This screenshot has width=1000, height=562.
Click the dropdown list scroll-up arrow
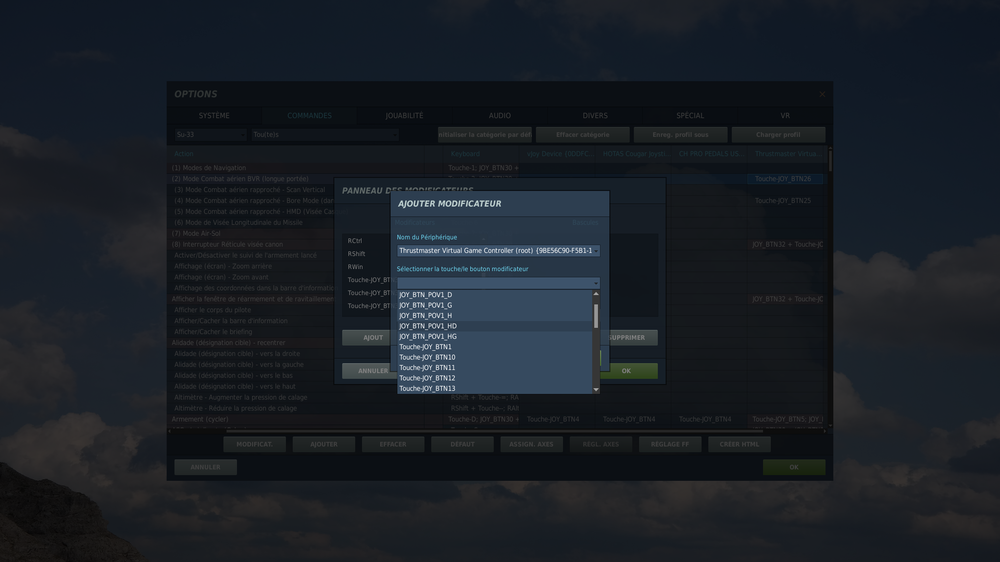click(x=596, y=294)
